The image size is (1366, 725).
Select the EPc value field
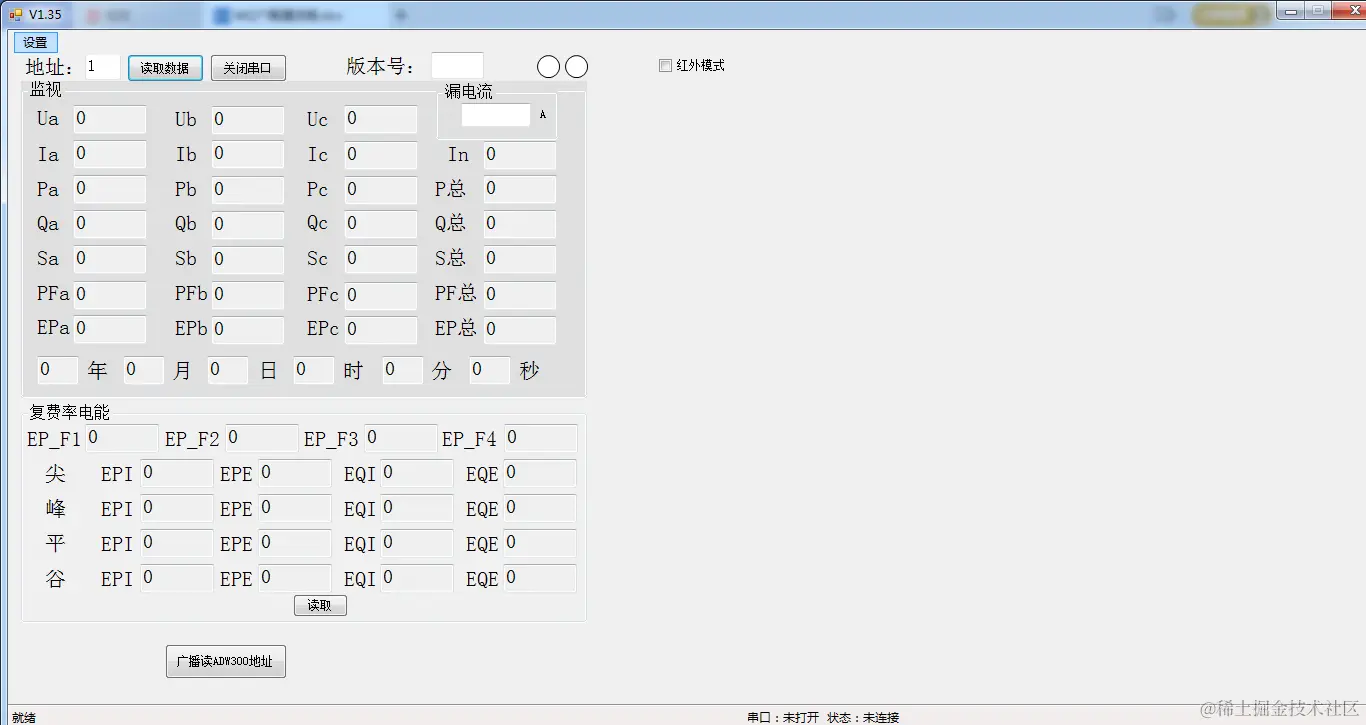381,330
